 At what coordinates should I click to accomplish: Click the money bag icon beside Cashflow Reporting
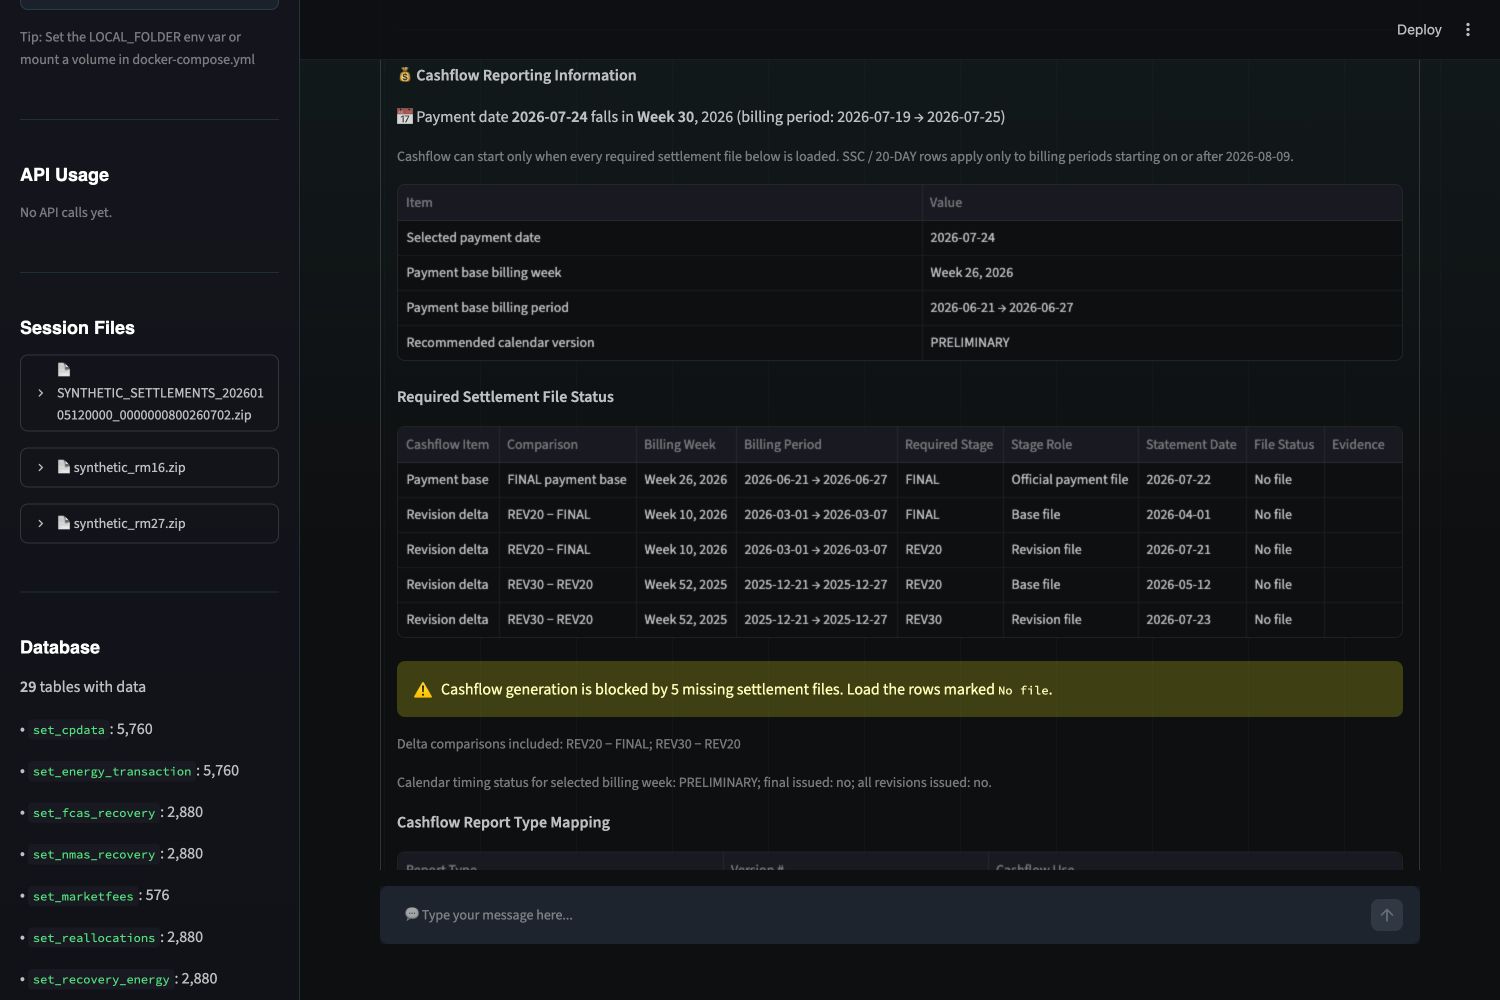[x=405, y=75]
